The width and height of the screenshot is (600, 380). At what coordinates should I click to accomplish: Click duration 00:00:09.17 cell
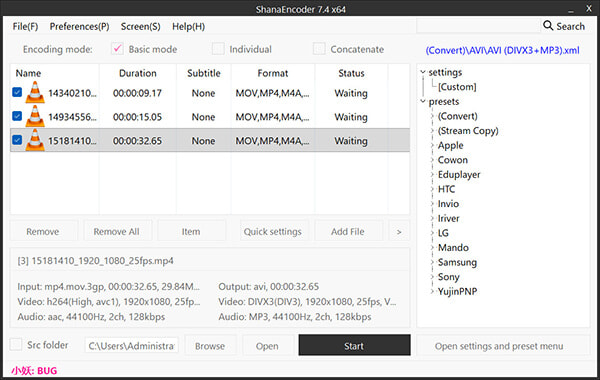pyautogui.click(x=137, y=93)
